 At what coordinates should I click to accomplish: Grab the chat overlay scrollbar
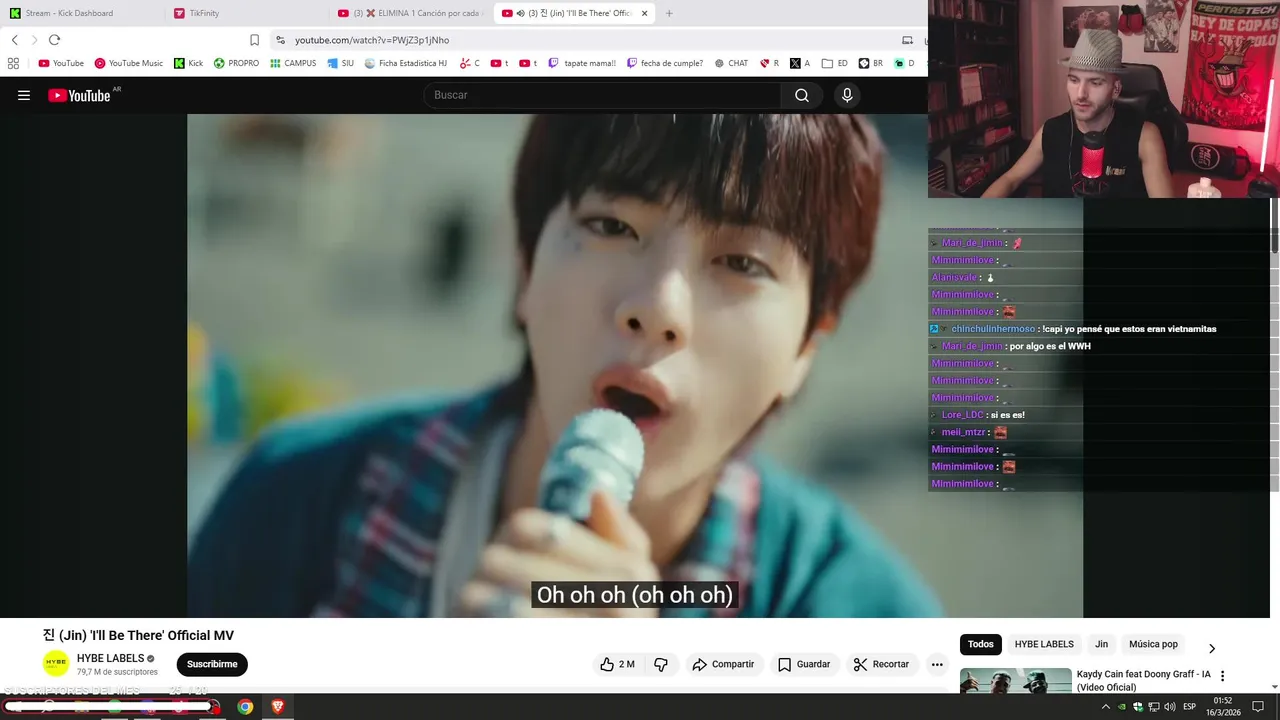point(1275,225)
